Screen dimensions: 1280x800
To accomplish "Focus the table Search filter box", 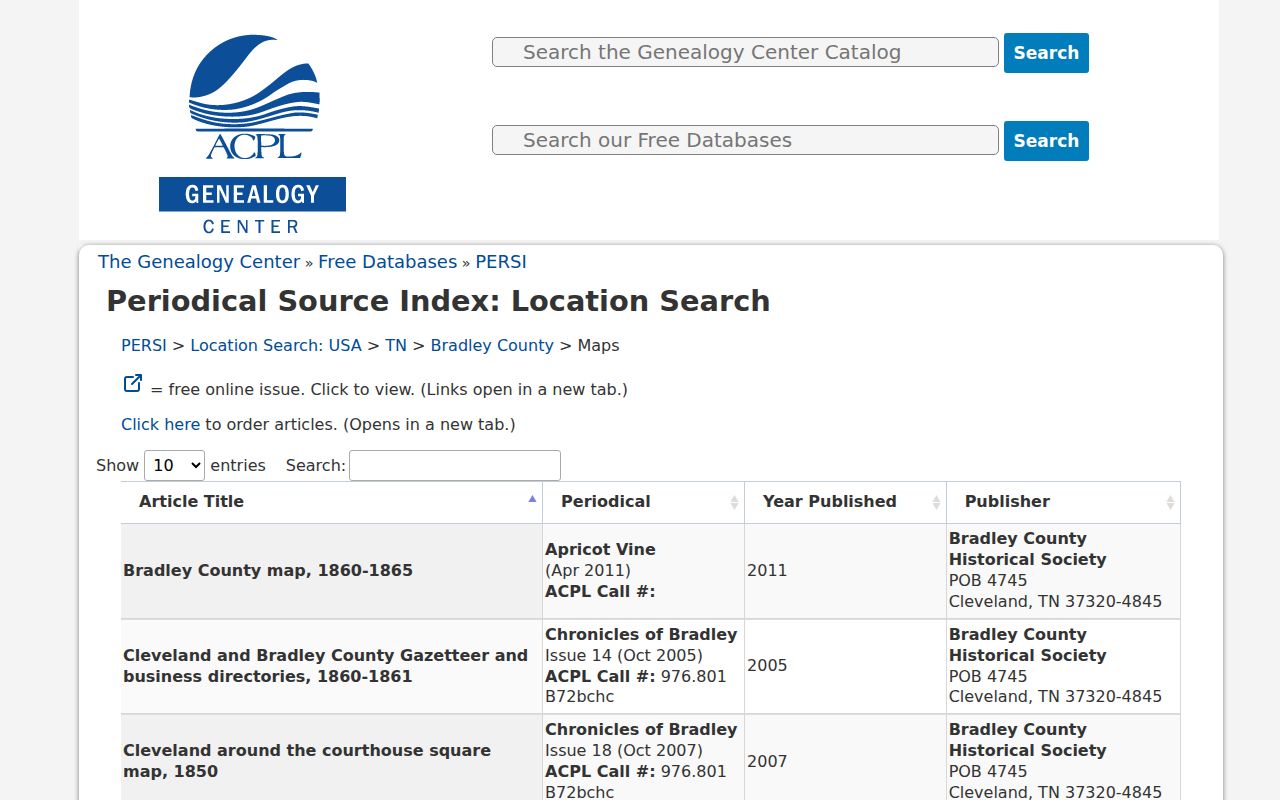I will pos(455,465).
